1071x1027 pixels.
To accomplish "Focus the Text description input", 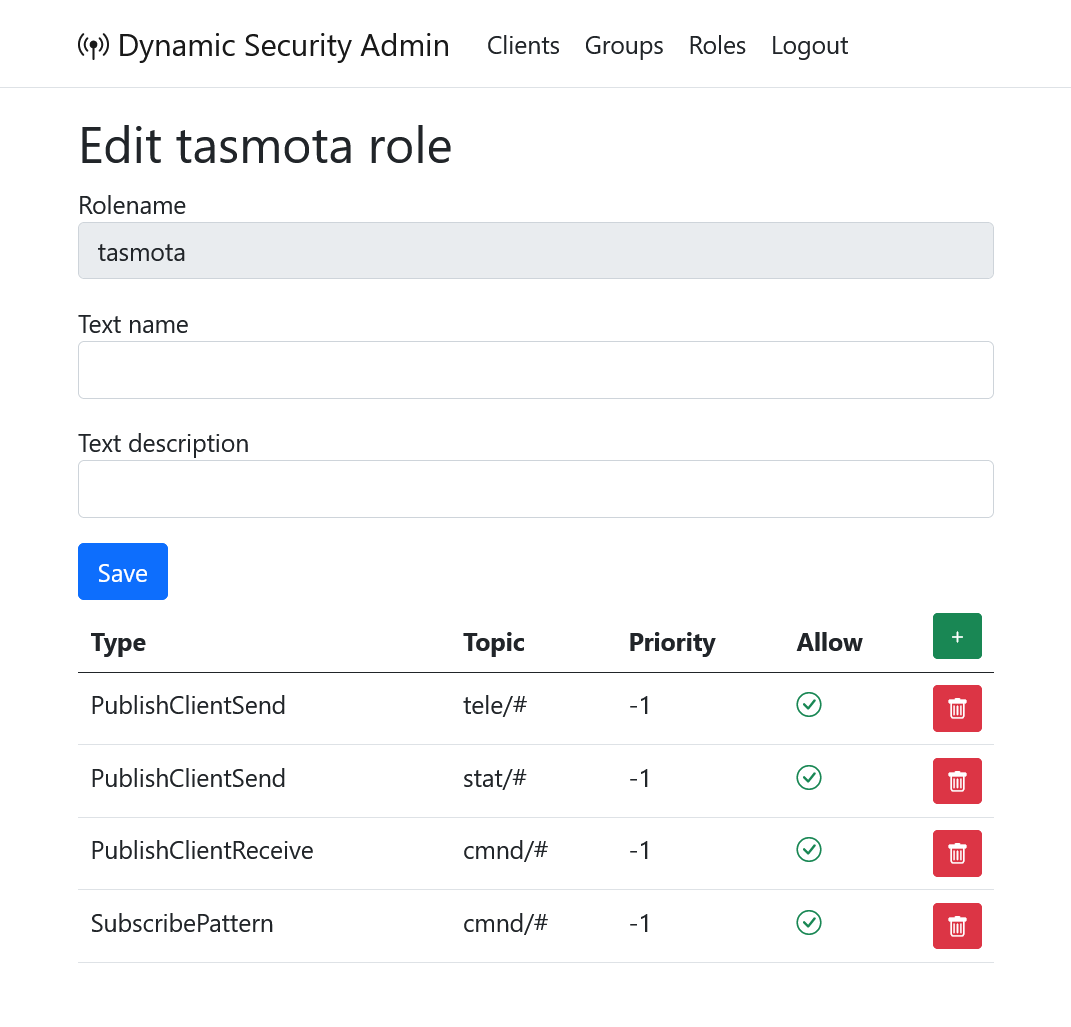I will (x=536, y=489).
